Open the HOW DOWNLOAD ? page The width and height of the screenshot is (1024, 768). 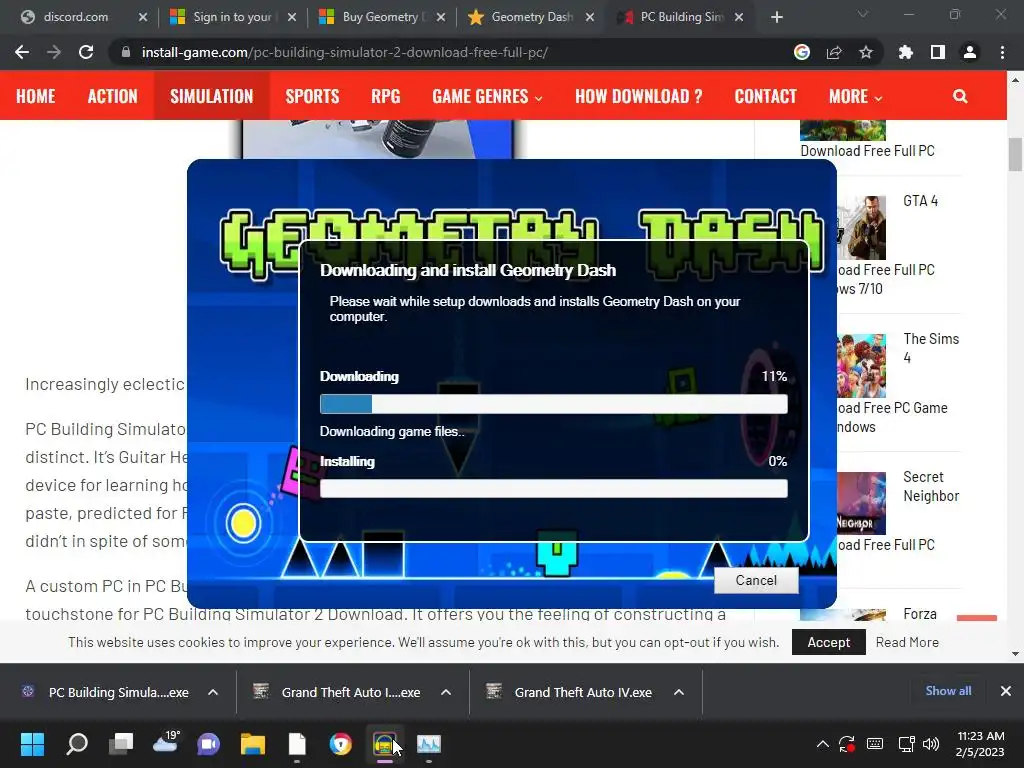click(x=639, y=97)
